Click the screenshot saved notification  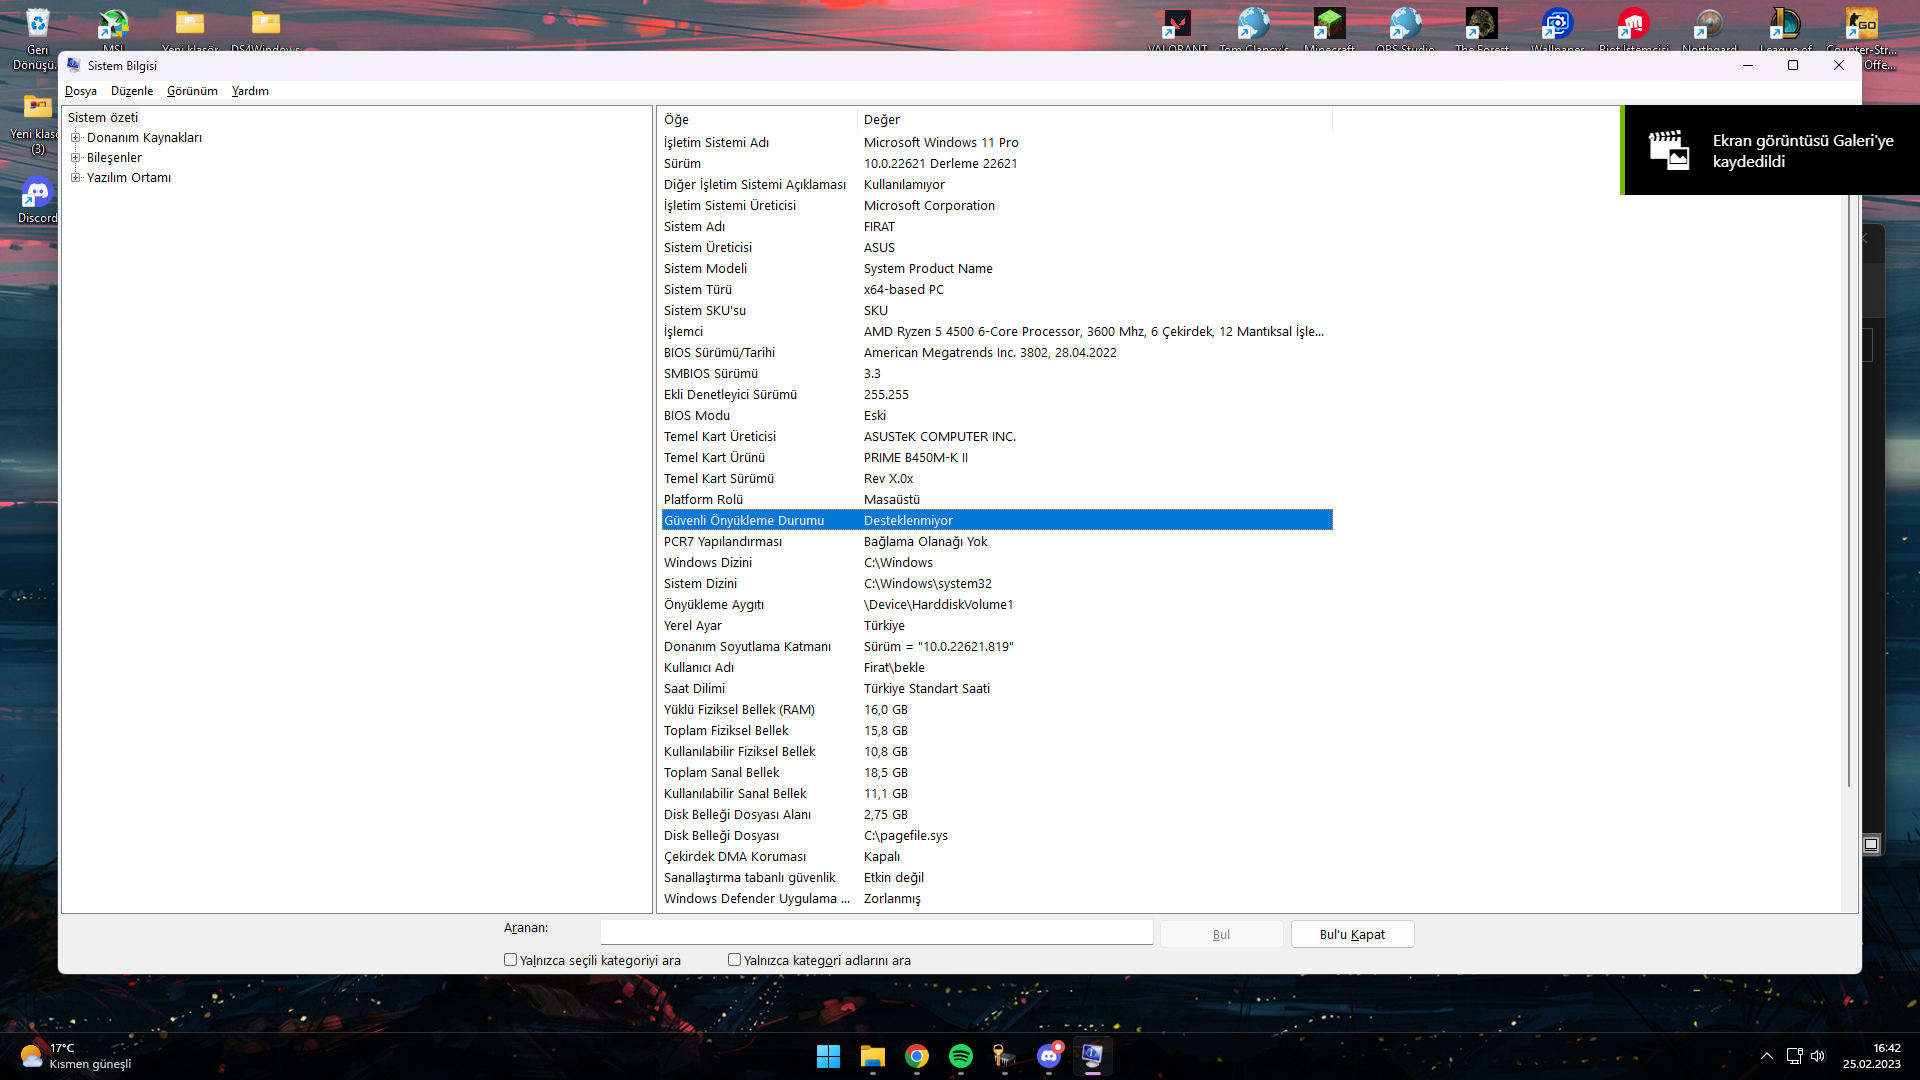(1770, 150)
